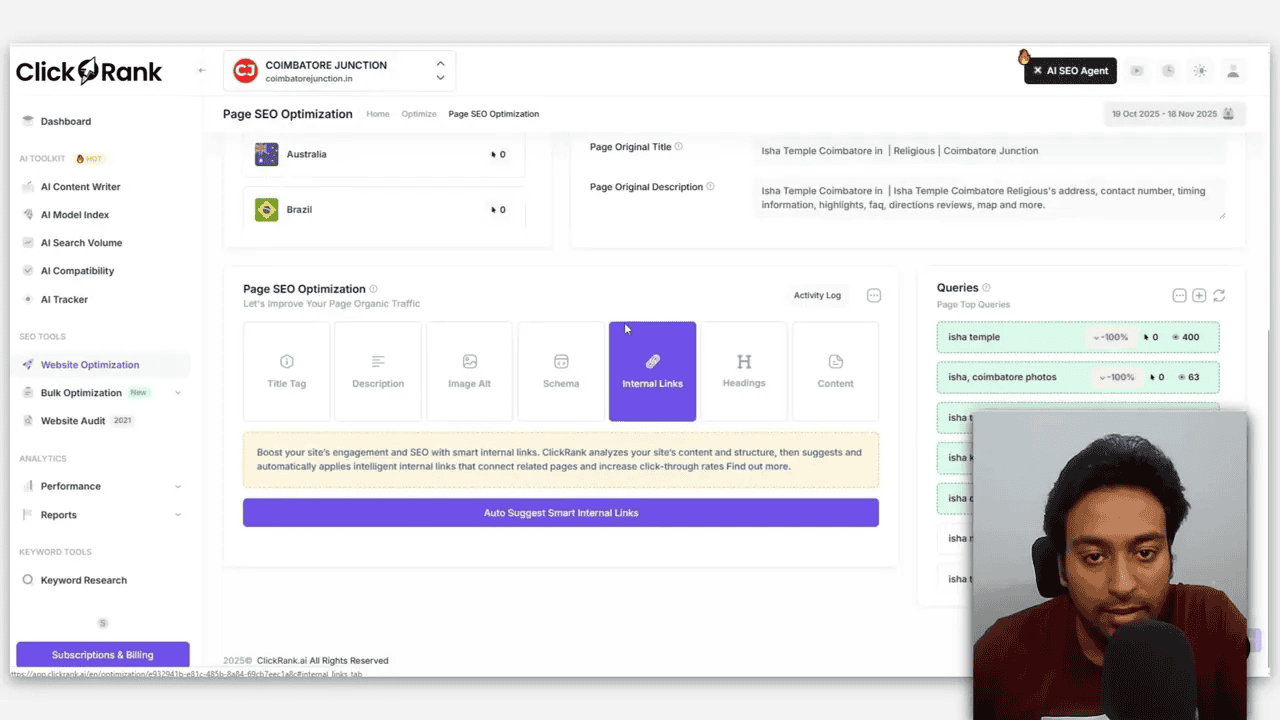Click Auto Suggest Smart Internal Links
1280x720 pixels.
(x=560, y=512)
